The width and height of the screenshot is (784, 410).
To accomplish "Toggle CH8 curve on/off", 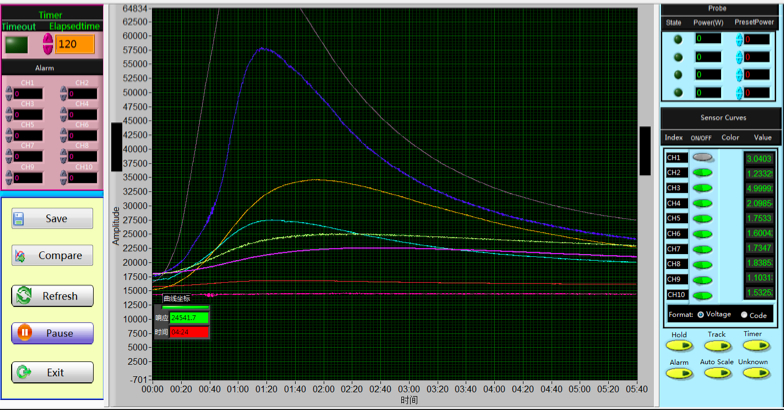I will (x=702, y=264).
